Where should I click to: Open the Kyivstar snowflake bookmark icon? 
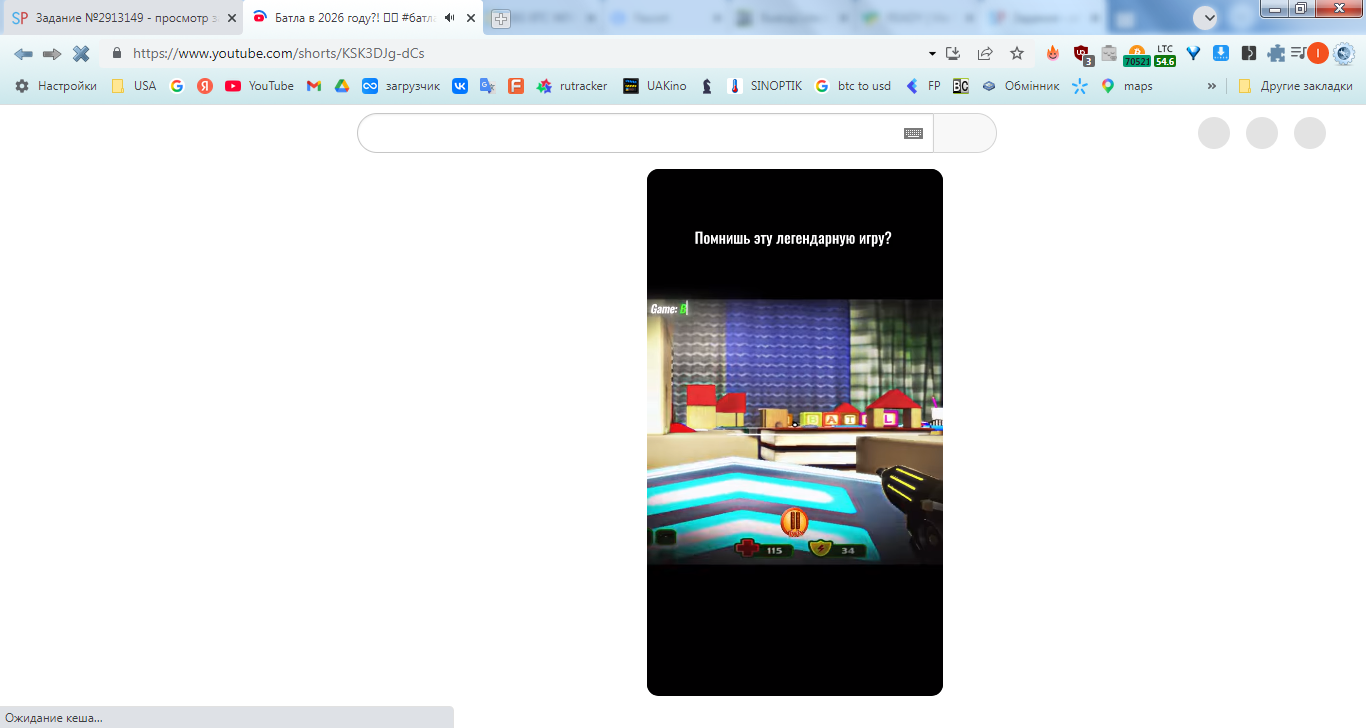click(1079, 86)
